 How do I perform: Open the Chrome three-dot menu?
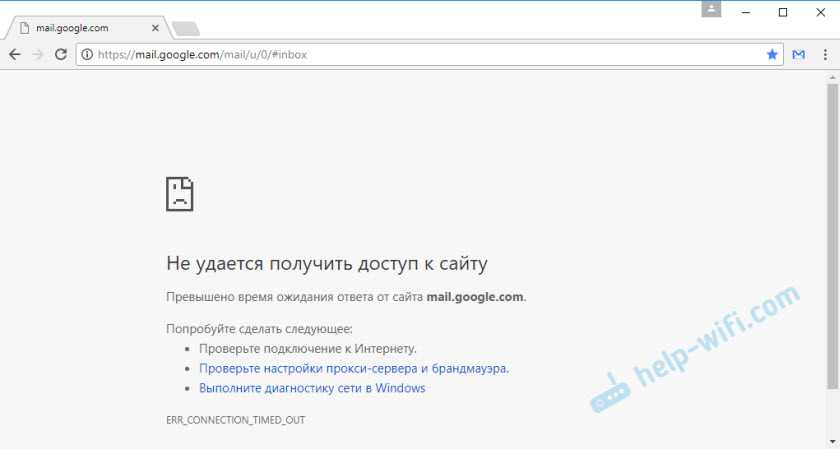coord(824,55)
